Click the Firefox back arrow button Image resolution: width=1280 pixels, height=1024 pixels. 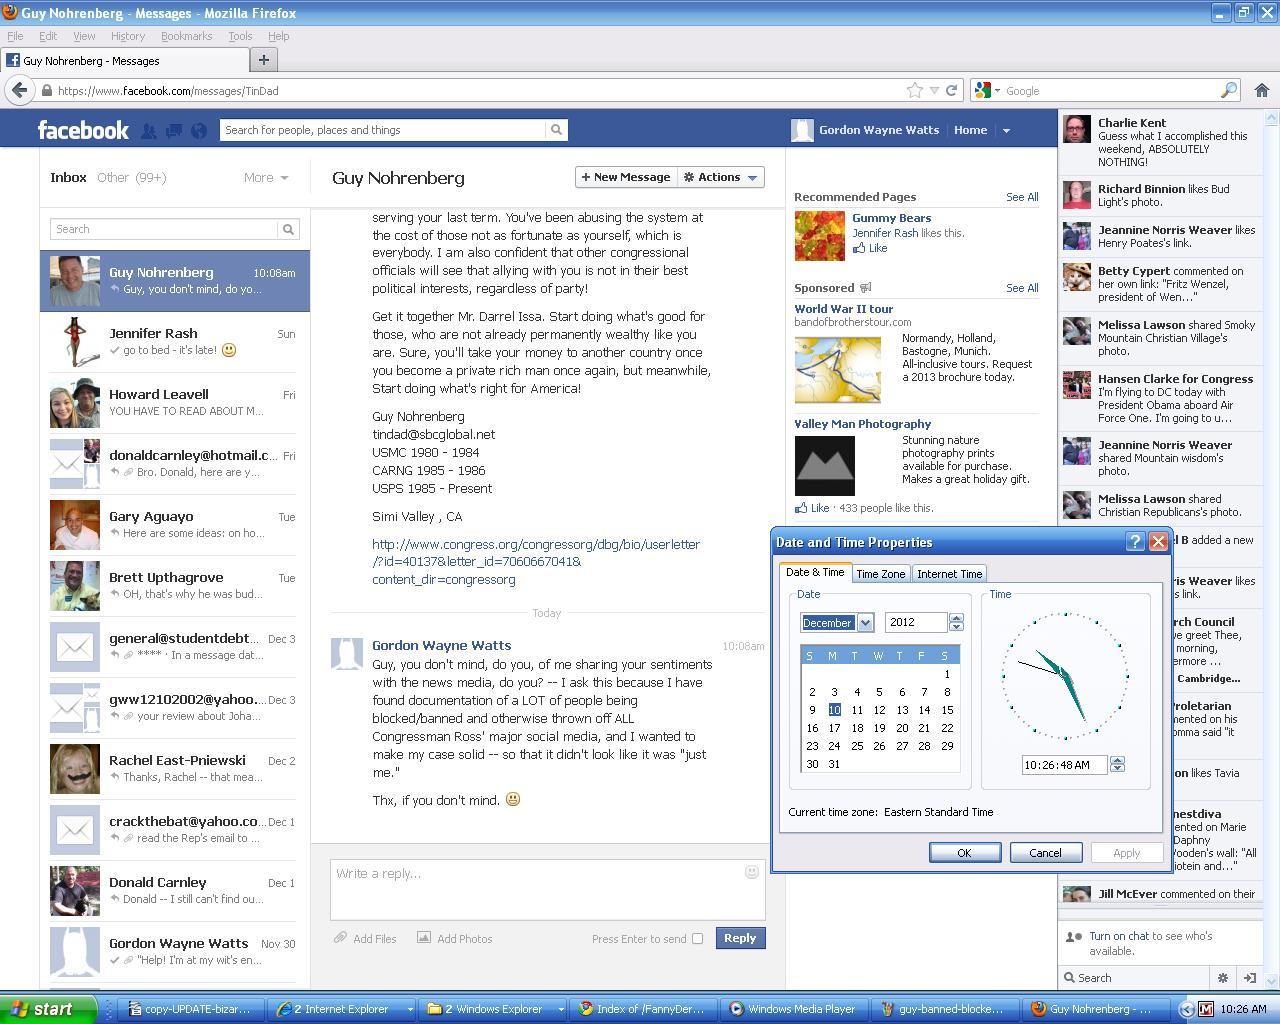(19, 90)
